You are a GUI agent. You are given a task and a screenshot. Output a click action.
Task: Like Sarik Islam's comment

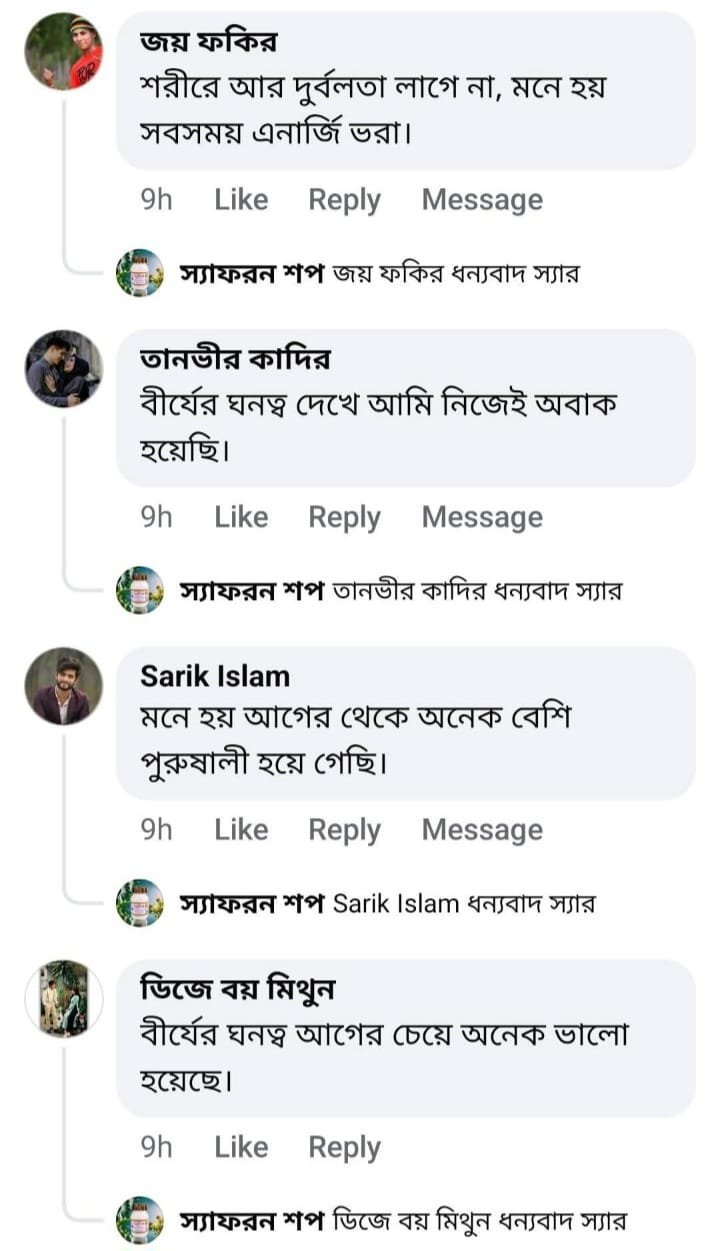241,830
